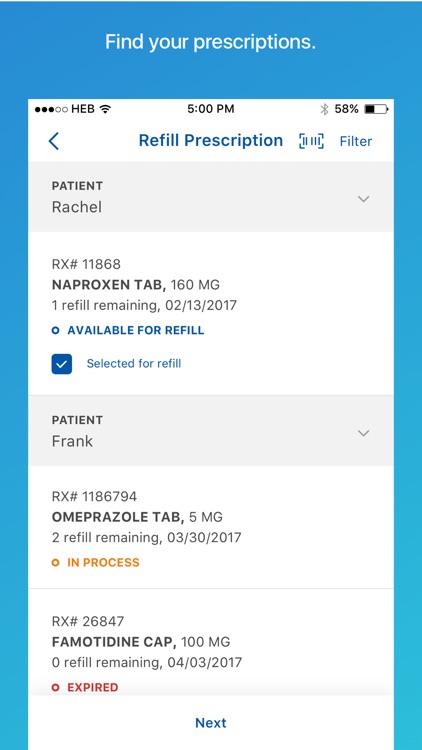Tap the 5:00 PM status bar clock
The image size is (422, 750).
(x=211, y=109)
